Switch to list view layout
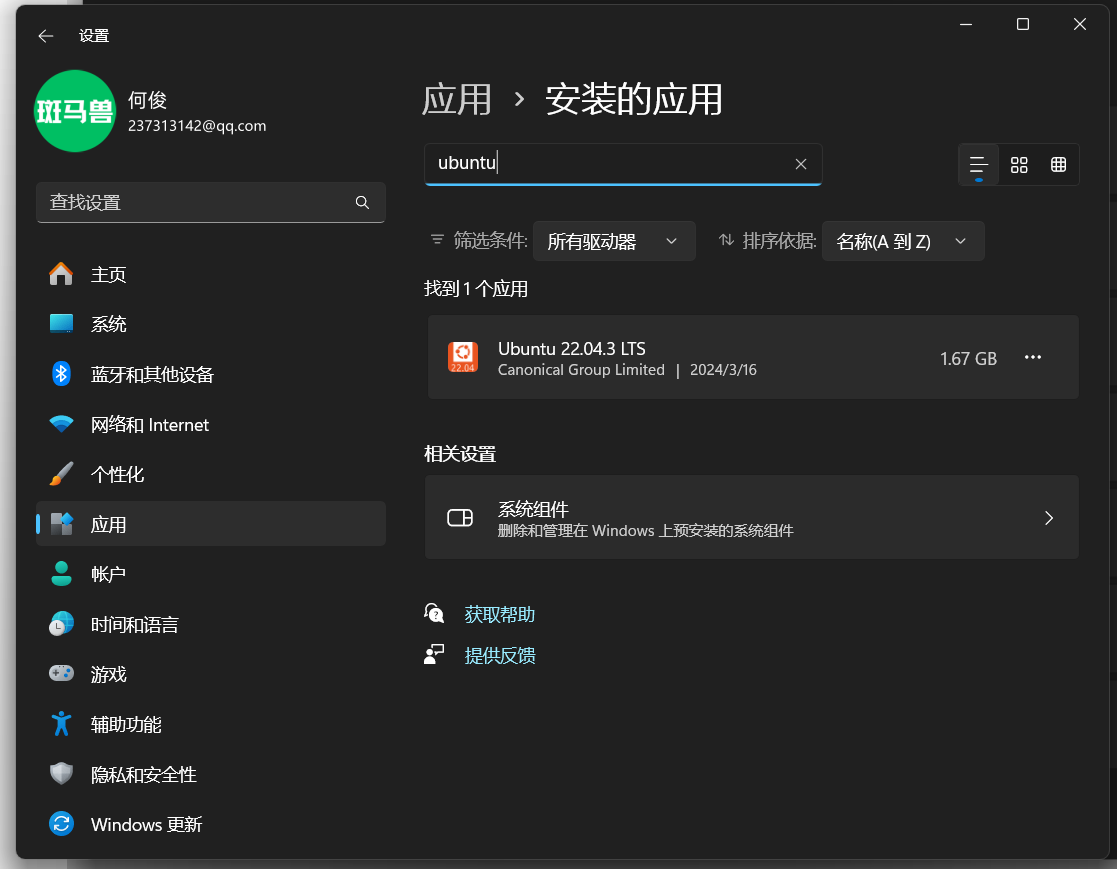1117x869 pixels. tap(979, 165)
